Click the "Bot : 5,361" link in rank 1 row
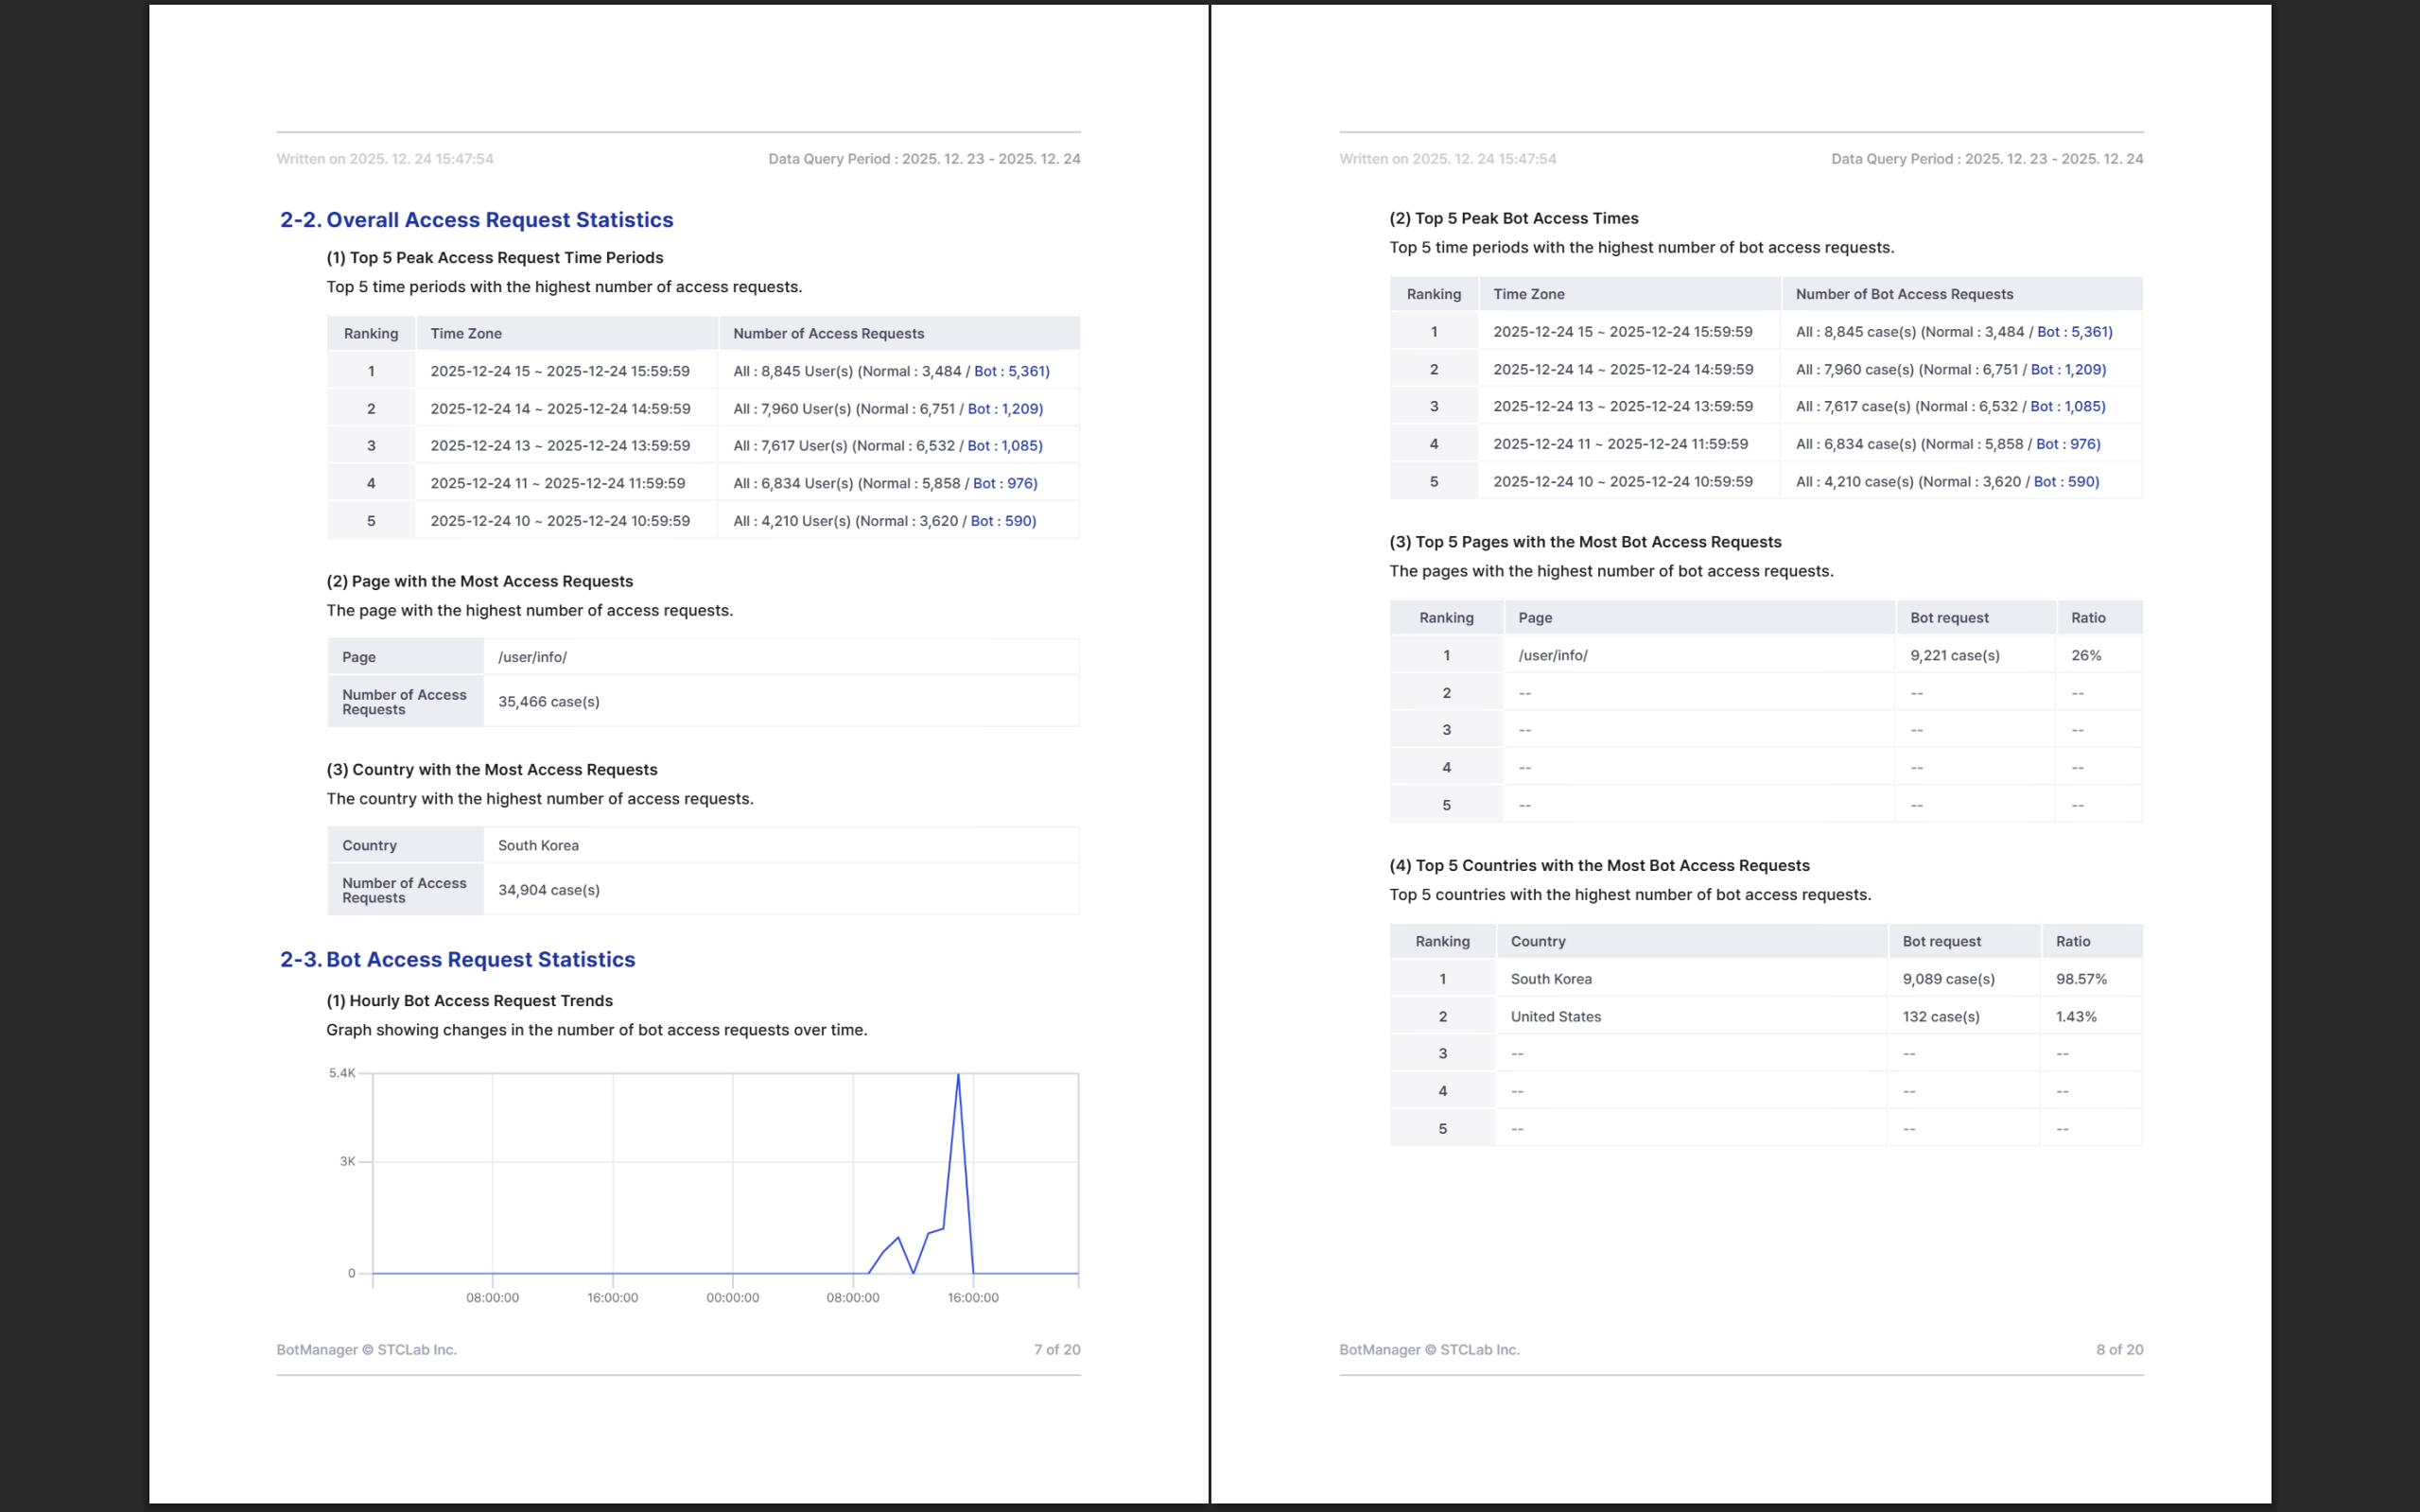Image resolution: width=2420 pixels, height=1512 pixels. click(x=1011, y=370)
